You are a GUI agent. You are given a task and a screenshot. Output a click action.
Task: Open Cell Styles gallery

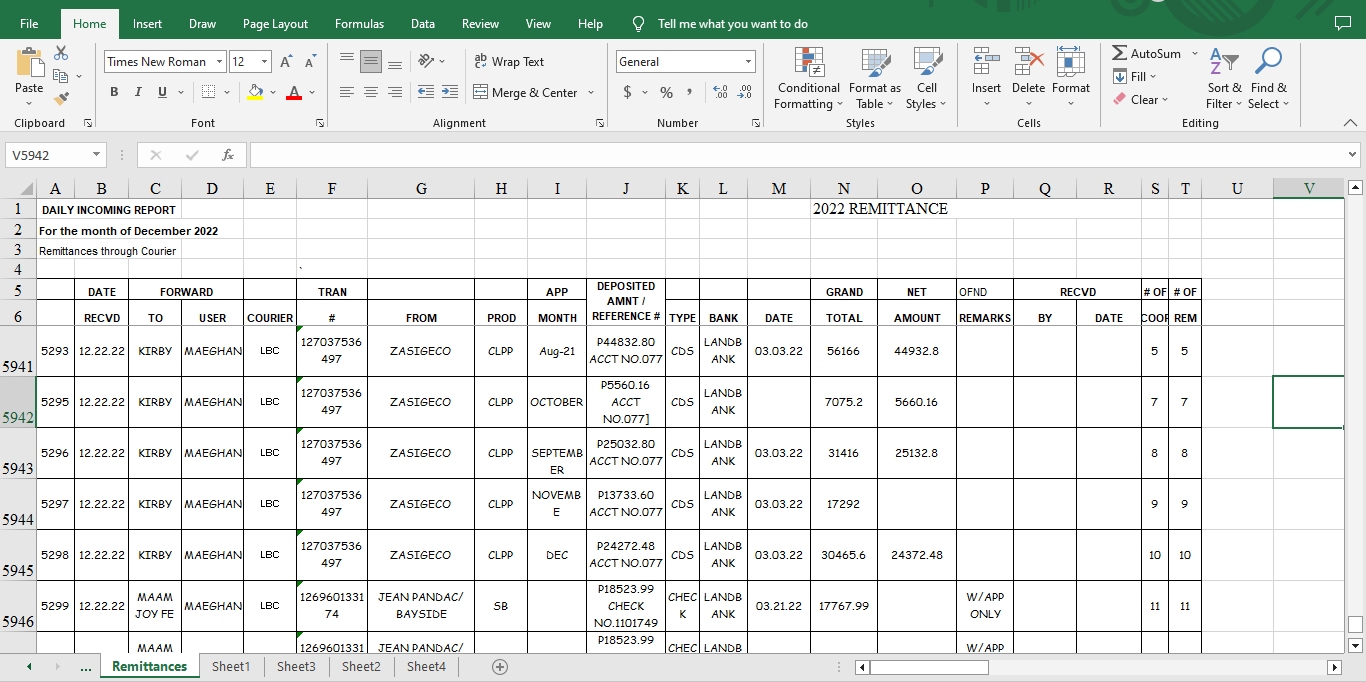(927, 78)
